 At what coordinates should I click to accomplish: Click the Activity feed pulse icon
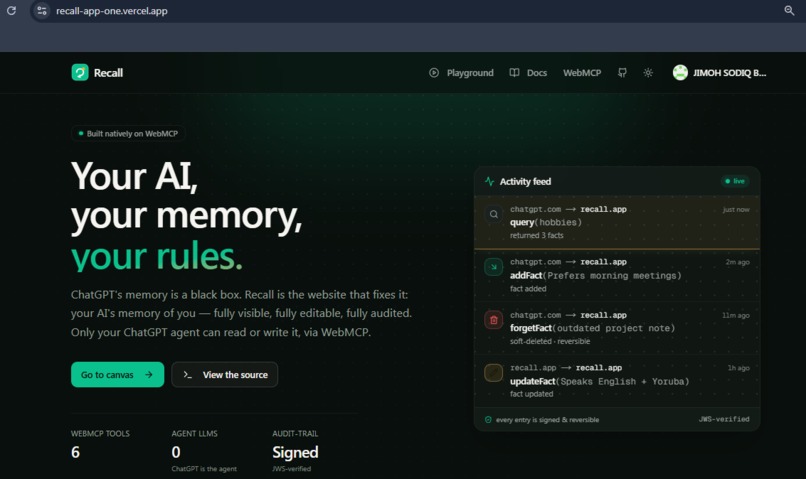click(x=489, y=181)
